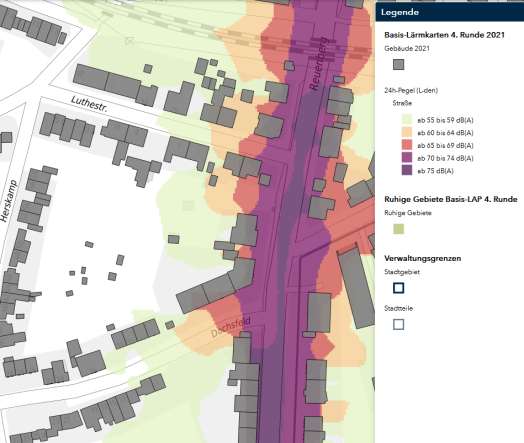This screenshot has height=443, width=524.
Task: Click the gray Gebäude 2021 legend symbol
Action: (x=398, y=64)
